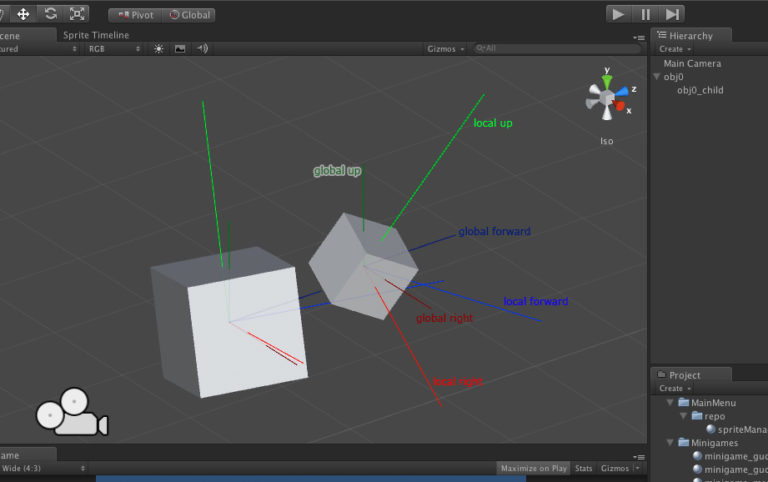This screenshot has width=768, height=482.
Task: Click the Hierarchy tab list icon
Action: click(662, 35)
